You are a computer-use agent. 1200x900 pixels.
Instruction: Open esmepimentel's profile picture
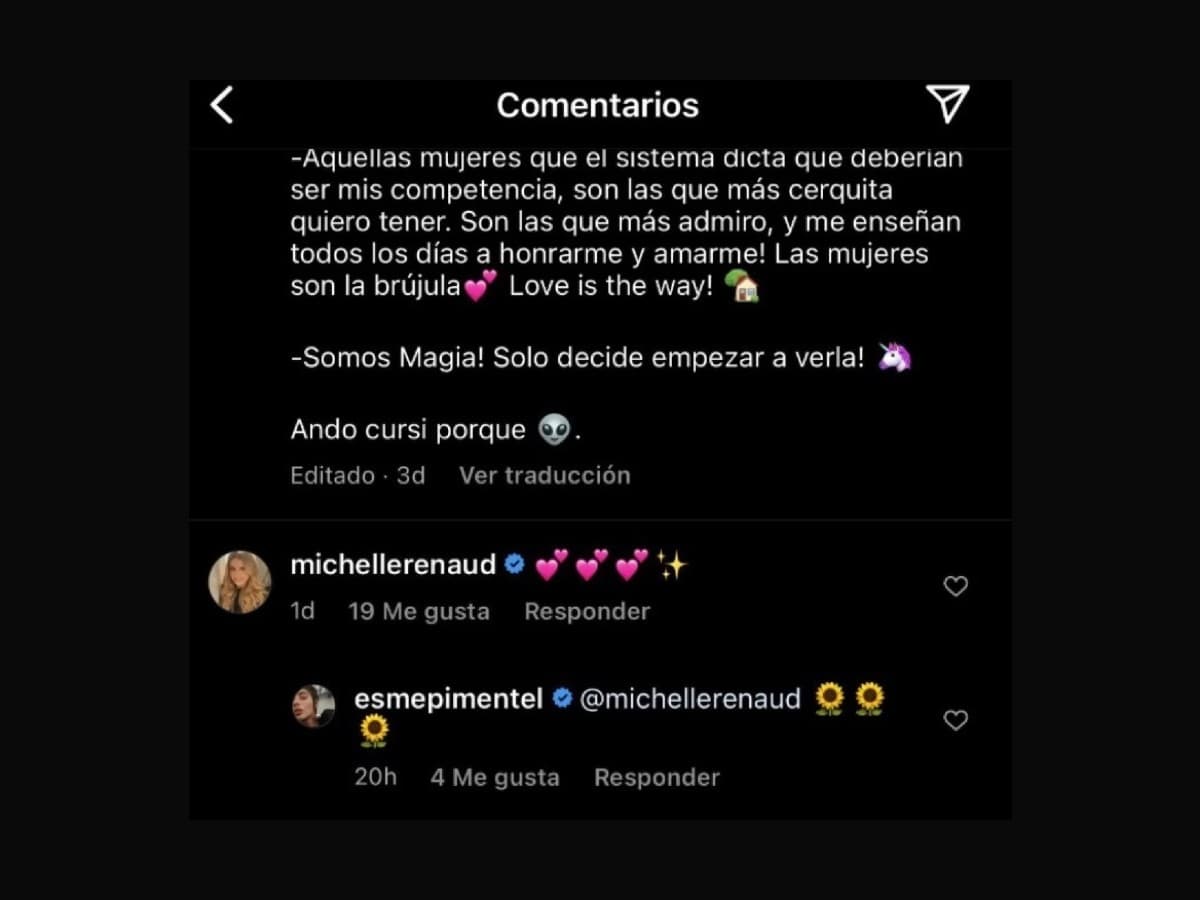(x=314, y=706)
